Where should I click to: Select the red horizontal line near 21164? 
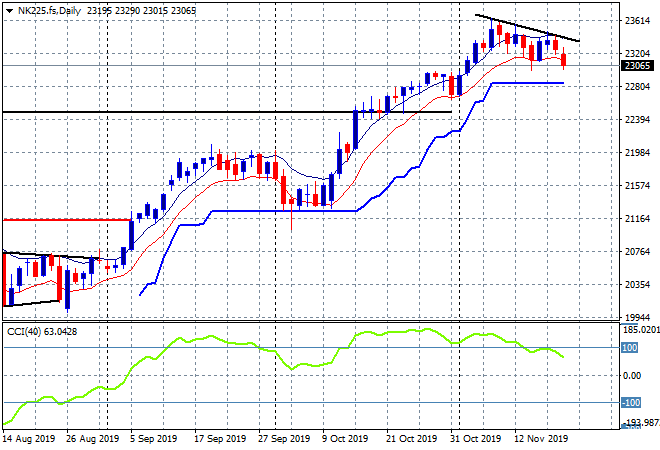click(x=67, y=220)
